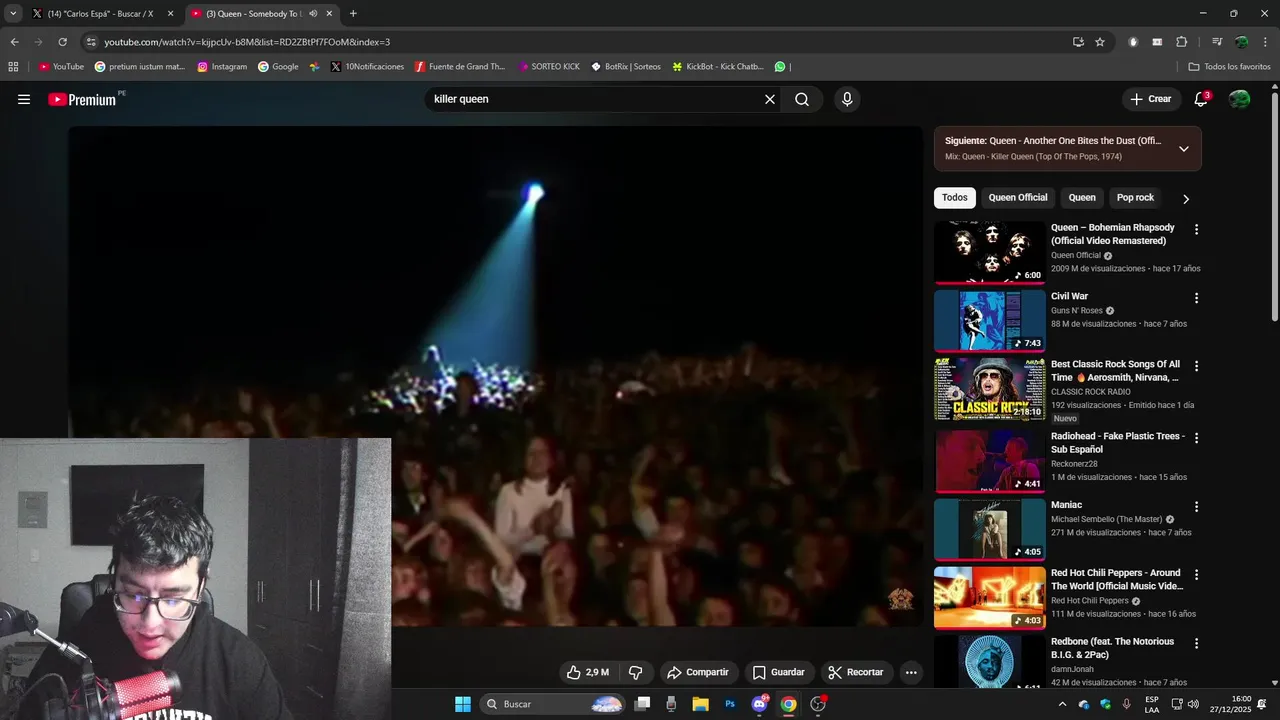This screenshot has width=1280, height=720.
Task: Play the Civil War thumbnail
Action: tap(989, 321)
